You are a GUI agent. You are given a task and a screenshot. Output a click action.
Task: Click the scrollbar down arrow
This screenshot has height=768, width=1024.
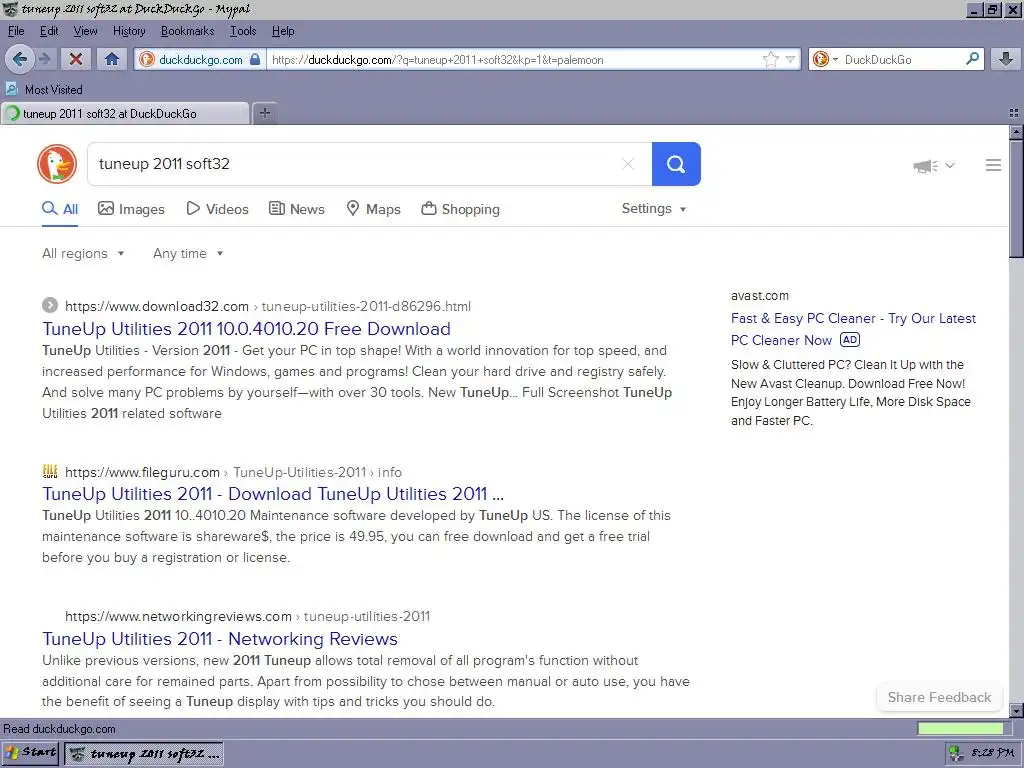click(1016, 709)
